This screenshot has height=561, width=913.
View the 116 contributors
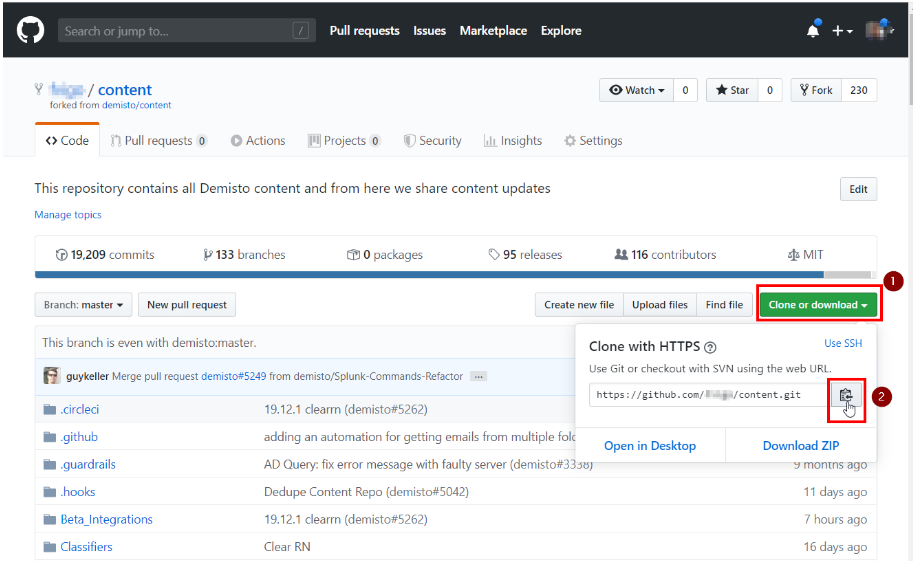click(x=666, y=255)
